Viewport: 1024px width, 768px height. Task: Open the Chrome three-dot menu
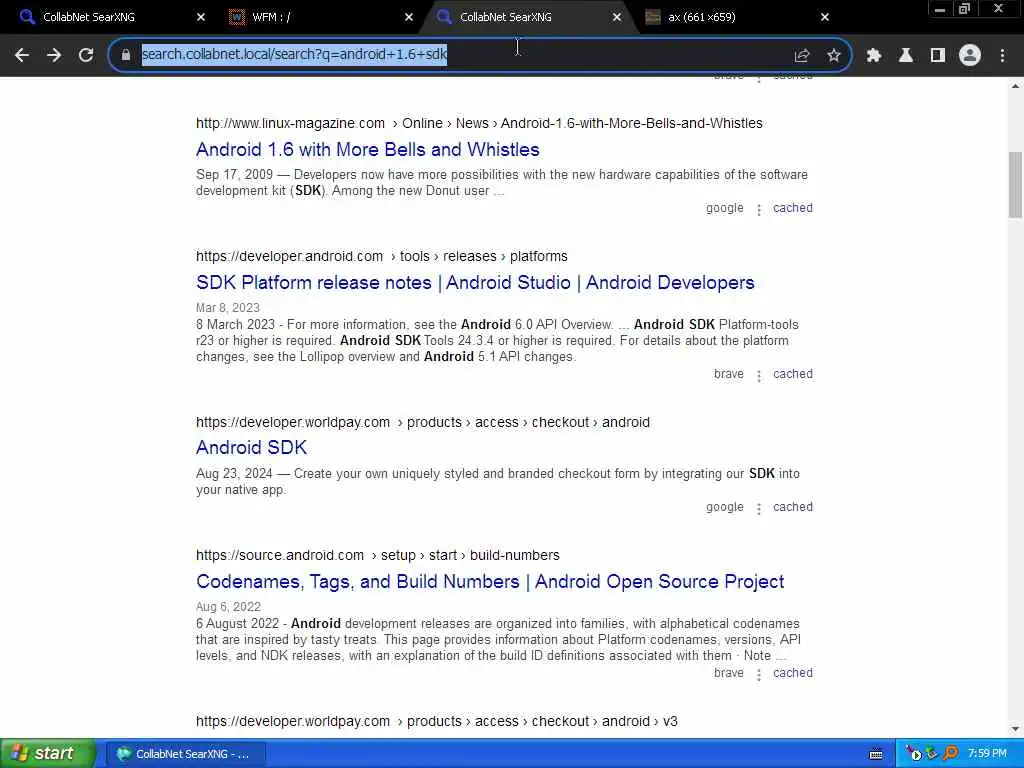(x=1002, y=55)
